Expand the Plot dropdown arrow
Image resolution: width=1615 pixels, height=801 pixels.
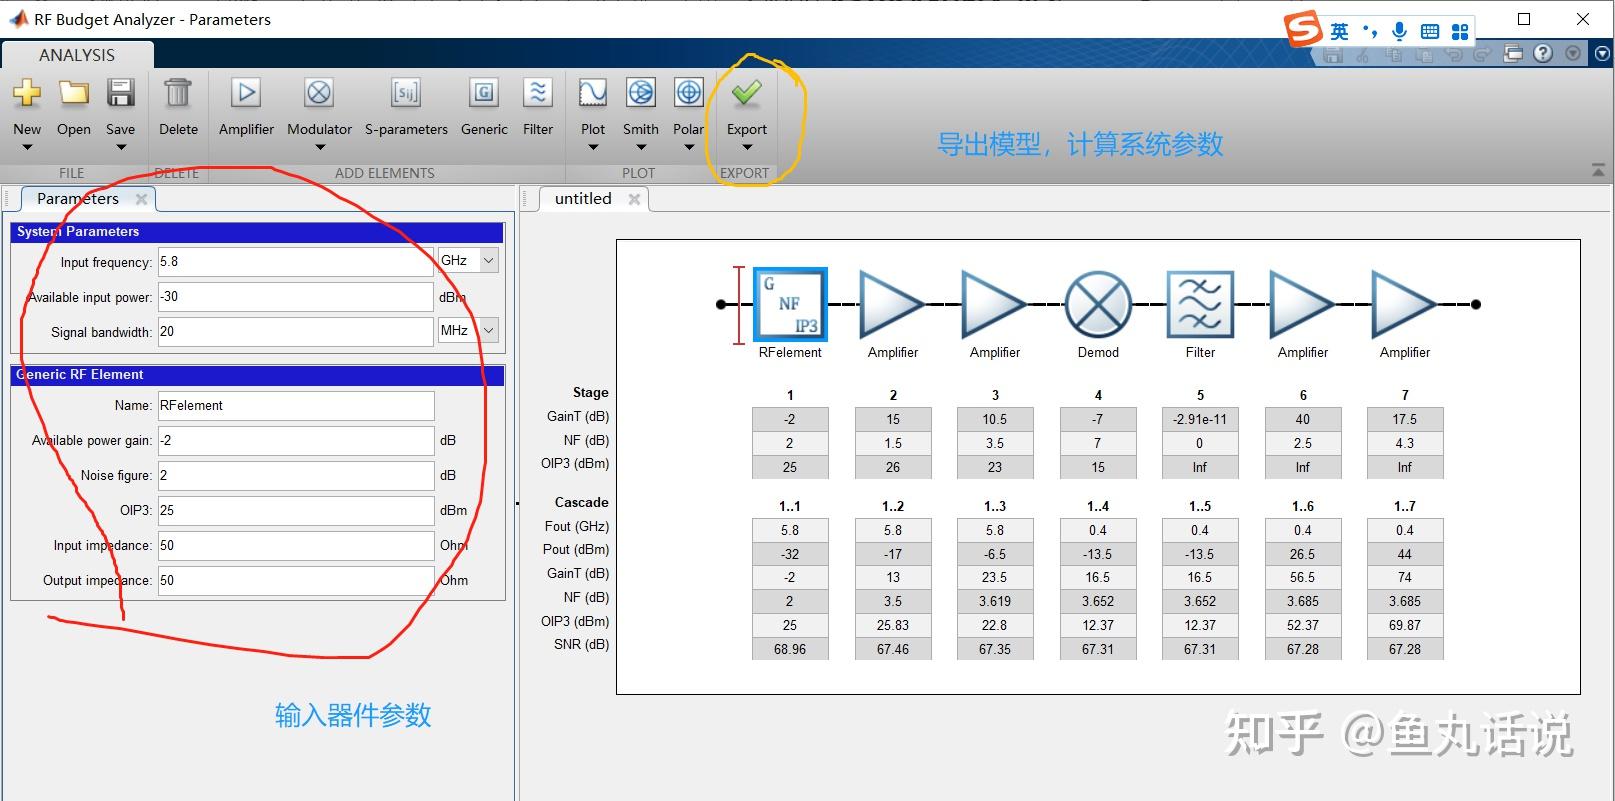pyautogui.click(x=593, y=148)
